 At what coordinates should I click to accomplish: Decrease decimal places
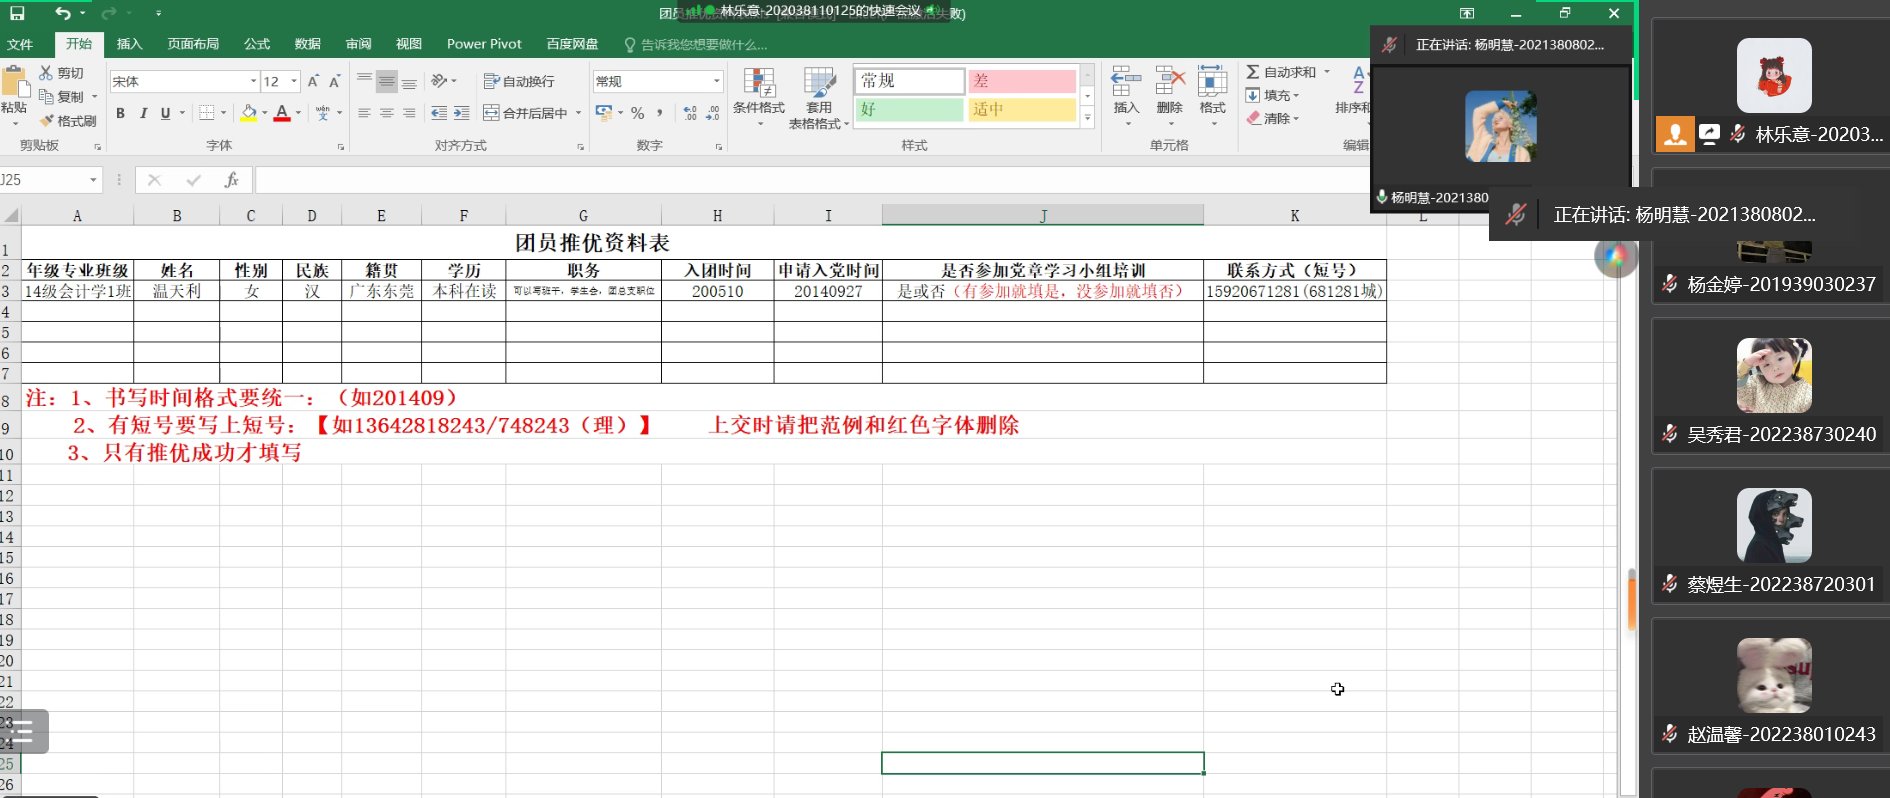tap(712, 113)
